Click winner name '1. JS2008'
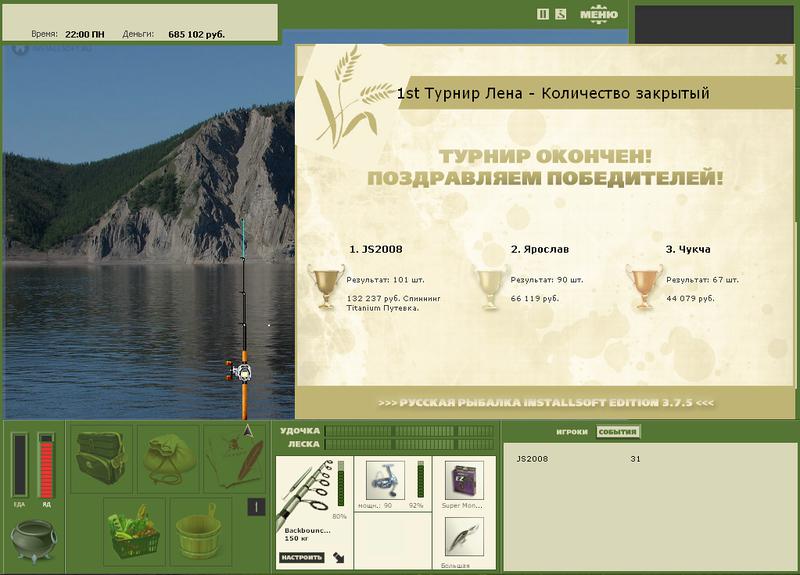 [x=376, y=249]
